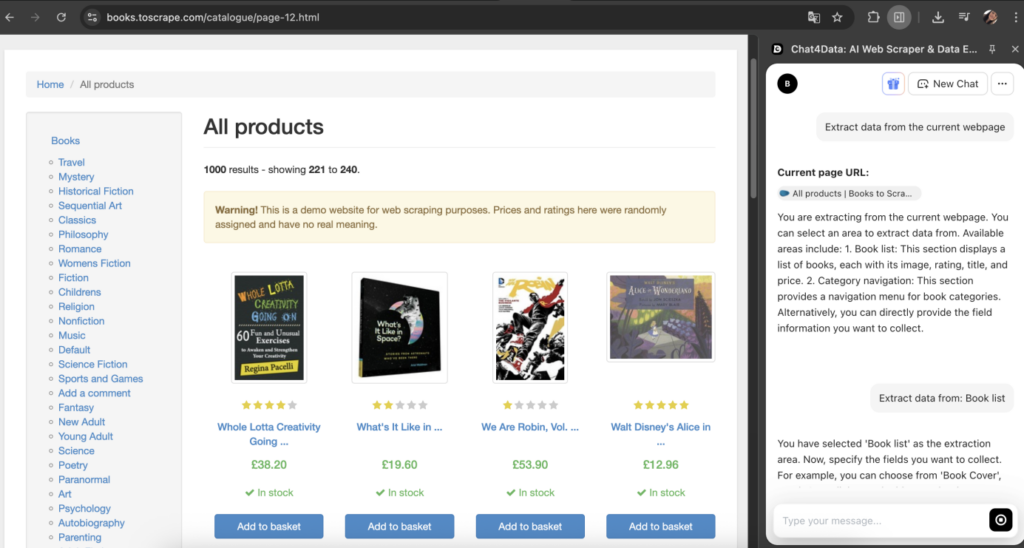
Task: Click the site information icon beside the URL
Action: 92,17
